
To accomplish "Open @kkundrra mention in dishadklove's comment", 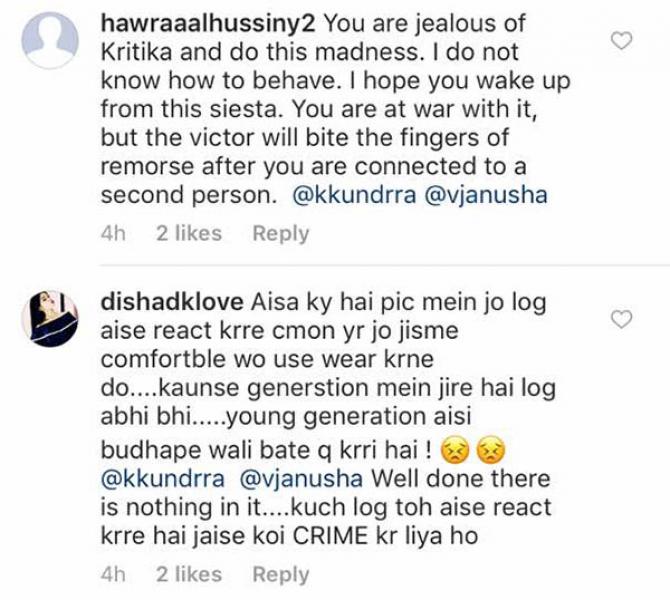I will (162, 479).
